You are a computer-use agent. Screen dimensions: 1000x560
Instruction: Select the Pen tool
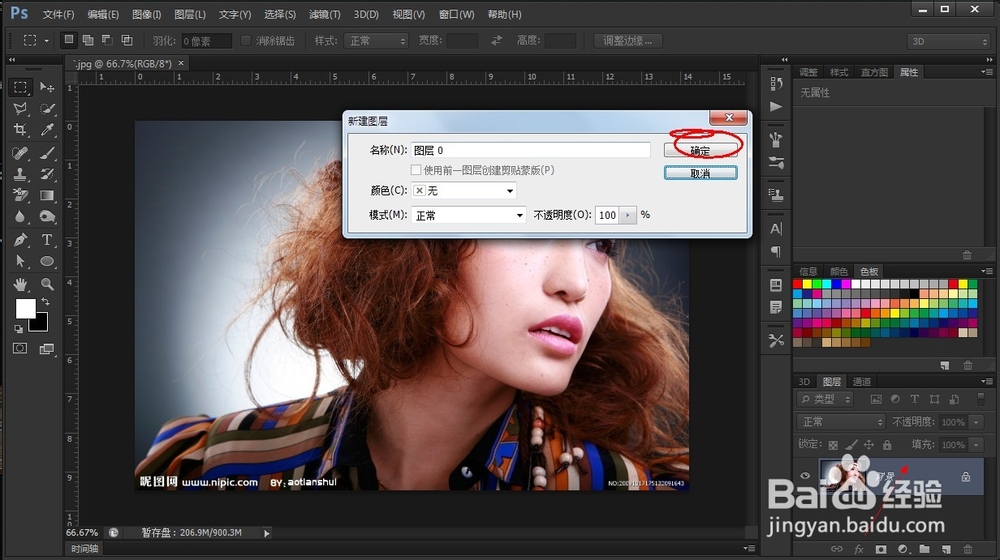[20, 240]
